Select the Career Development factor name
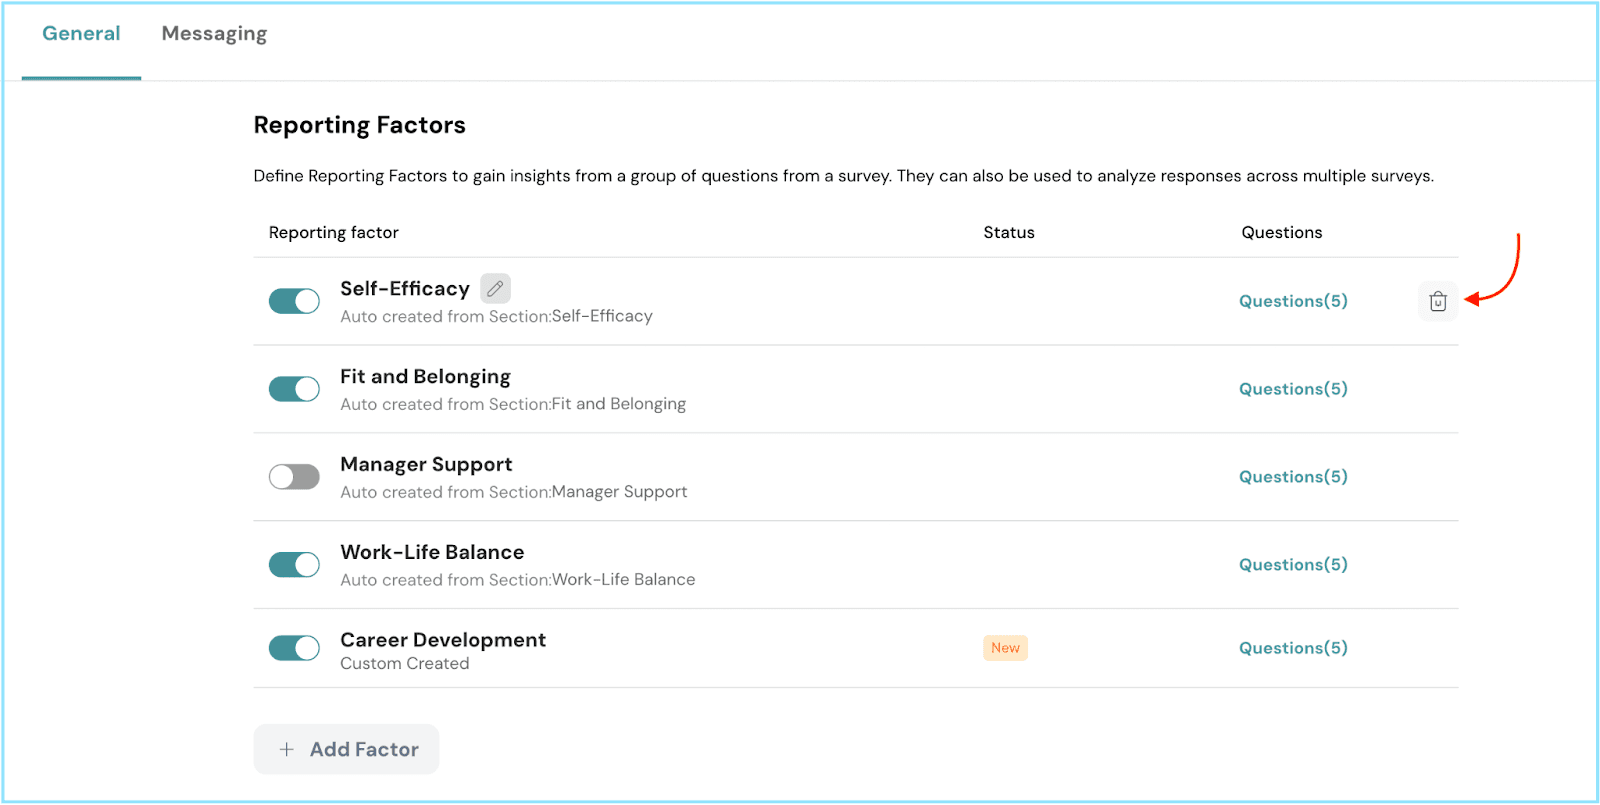1600x805 pixels. click(x=443, y=640)
